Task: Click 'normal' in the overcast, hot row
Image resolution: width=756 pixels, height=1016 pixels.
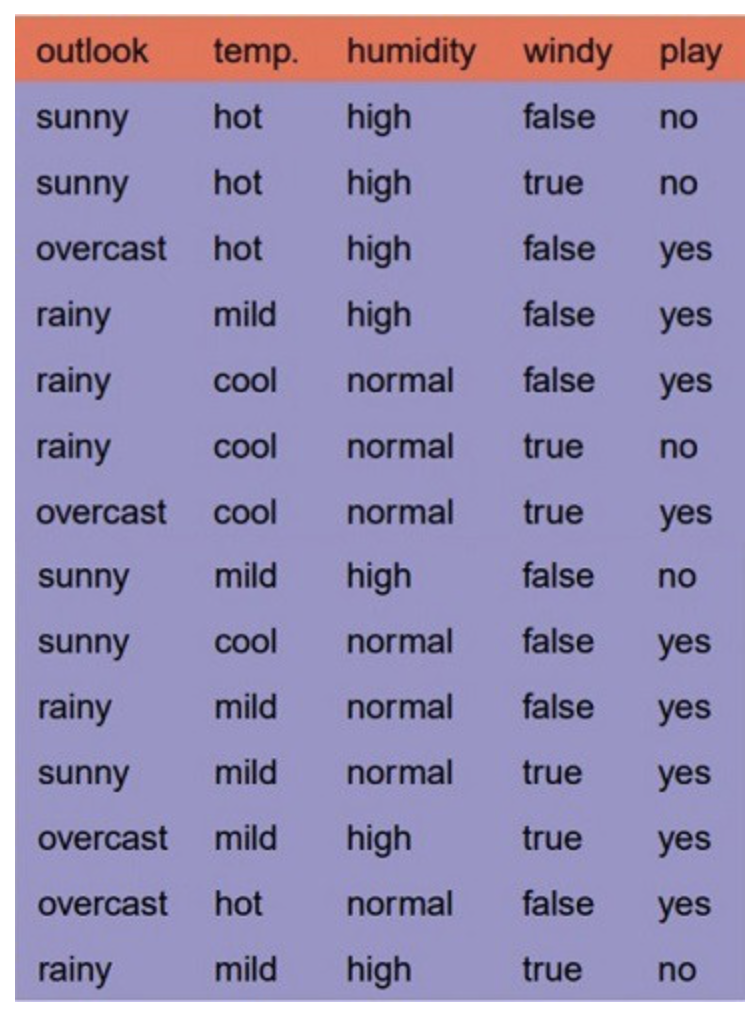Action: [399, 904]
